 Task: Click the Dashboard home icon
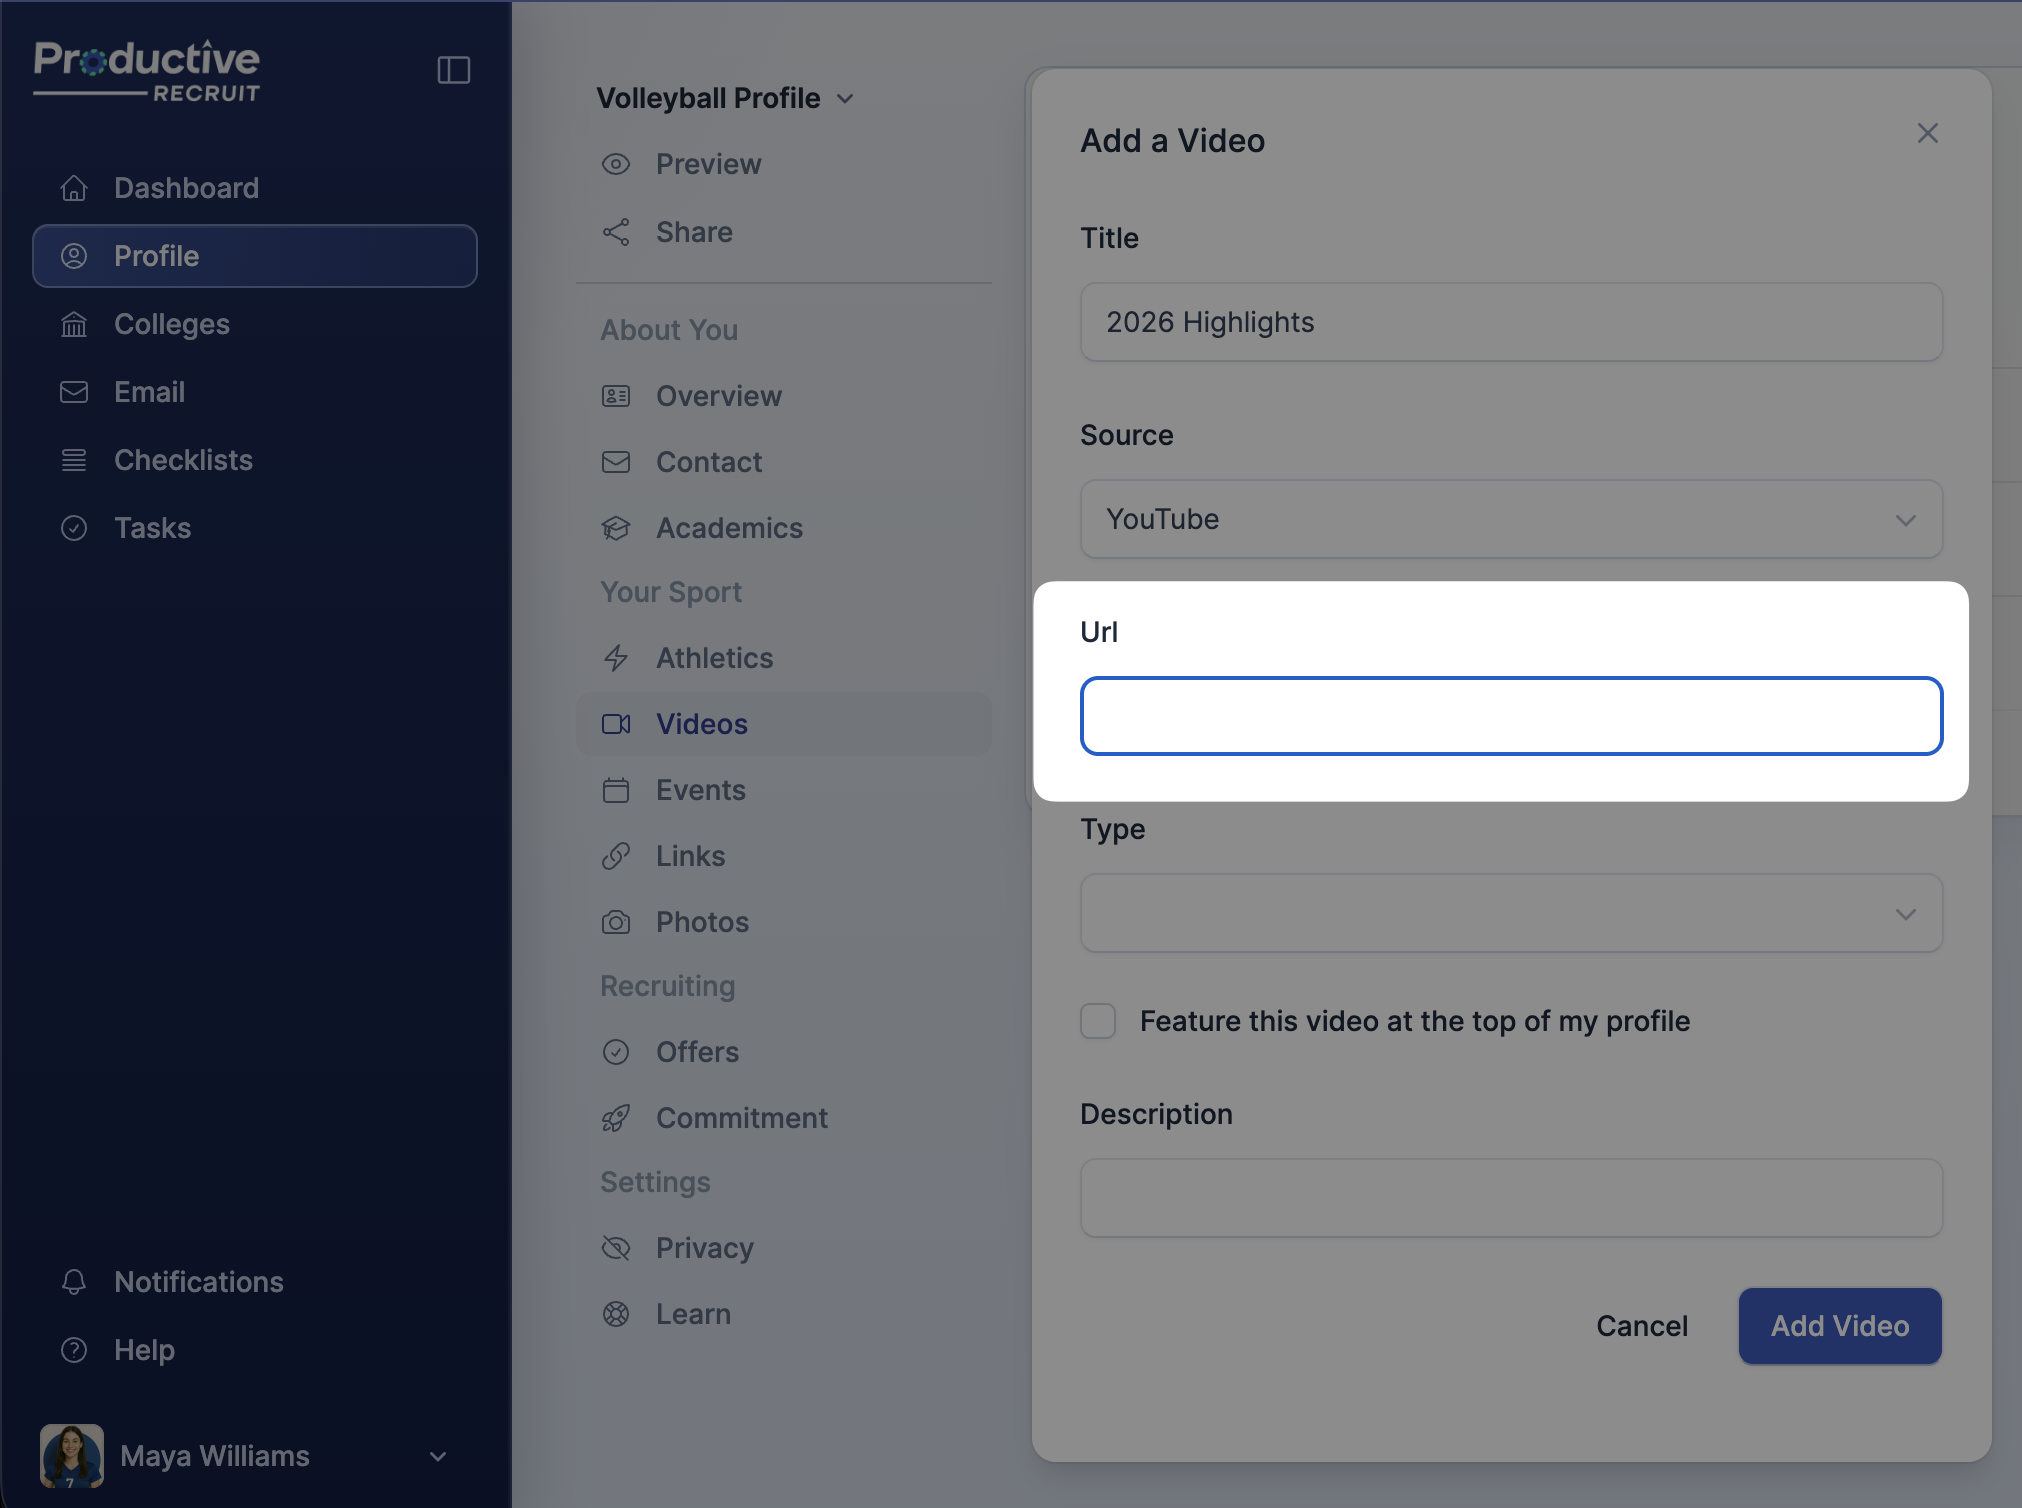click(74, 188)
